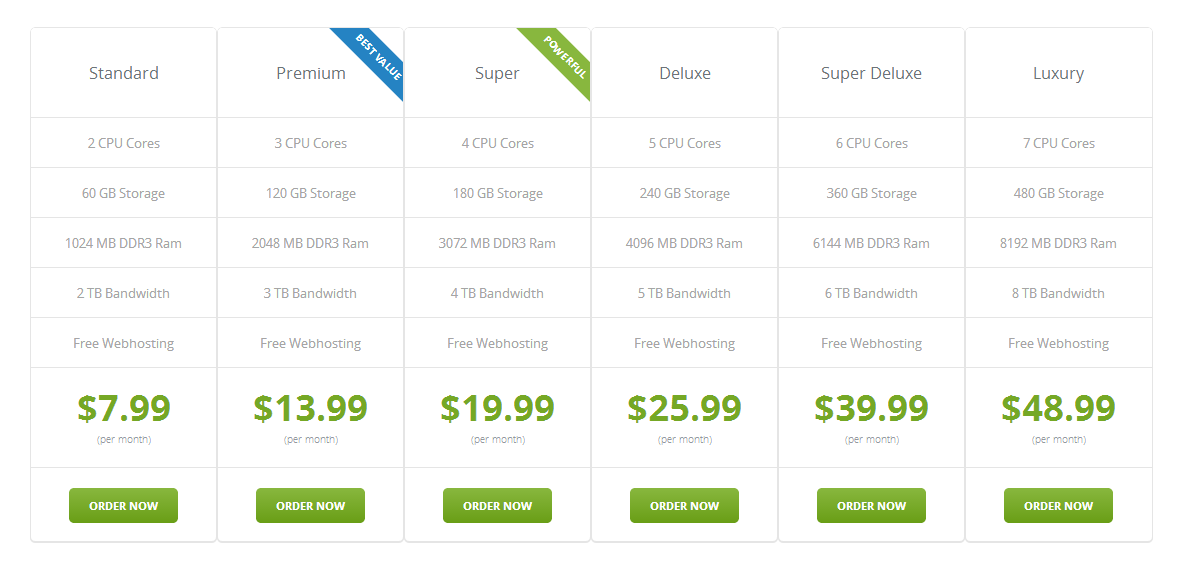1188x563 pixels.
Task: Select the Premium plan title
Action: point(311,73)
